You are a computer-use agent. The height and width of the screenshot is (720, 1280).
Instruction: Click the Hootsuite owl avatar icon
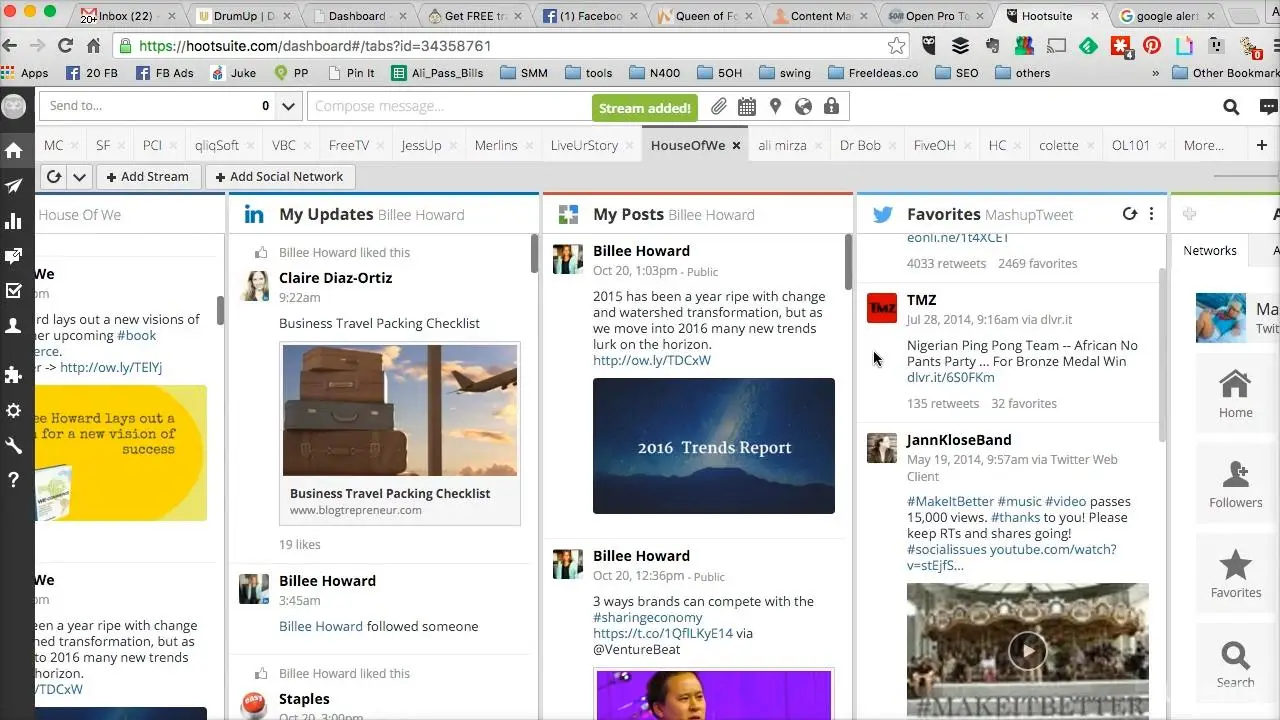coord(14,107)
